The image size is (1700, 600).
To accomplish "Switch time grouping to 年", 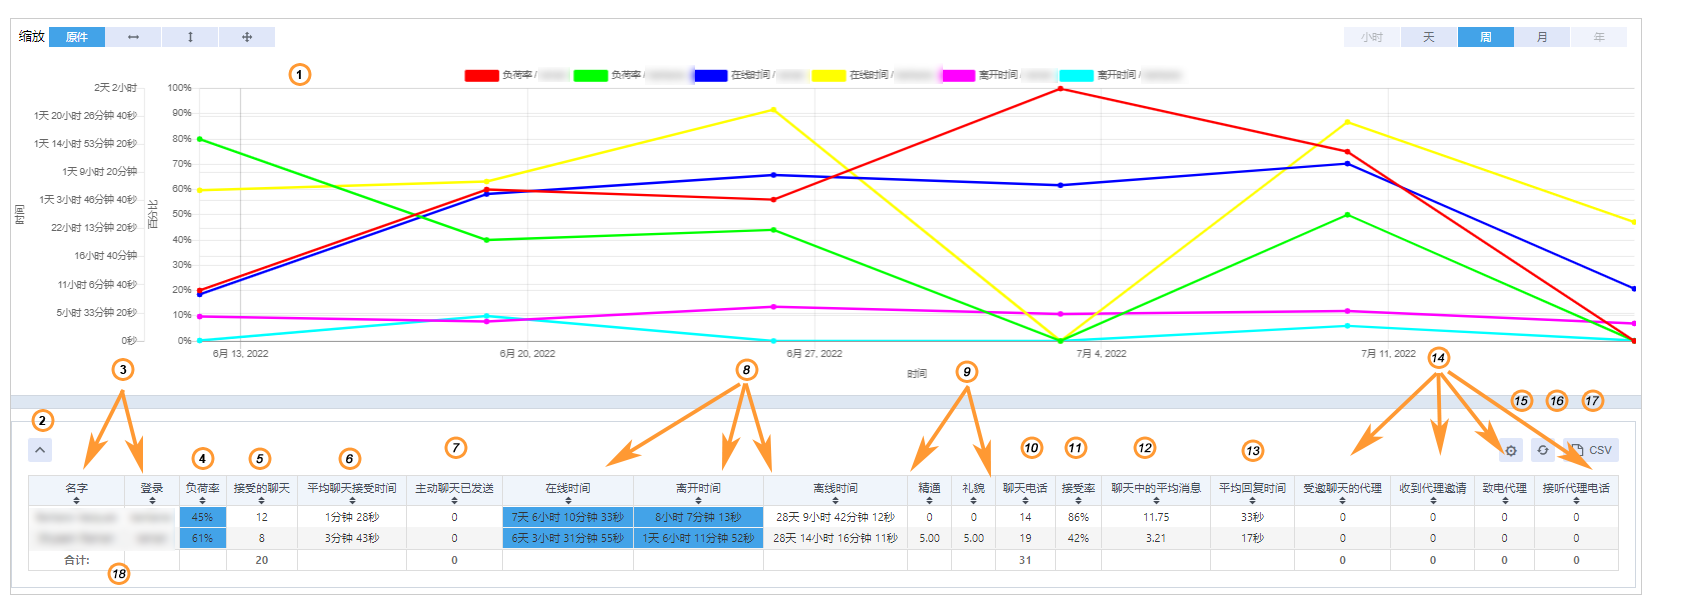I will (x=1599, y=37).
